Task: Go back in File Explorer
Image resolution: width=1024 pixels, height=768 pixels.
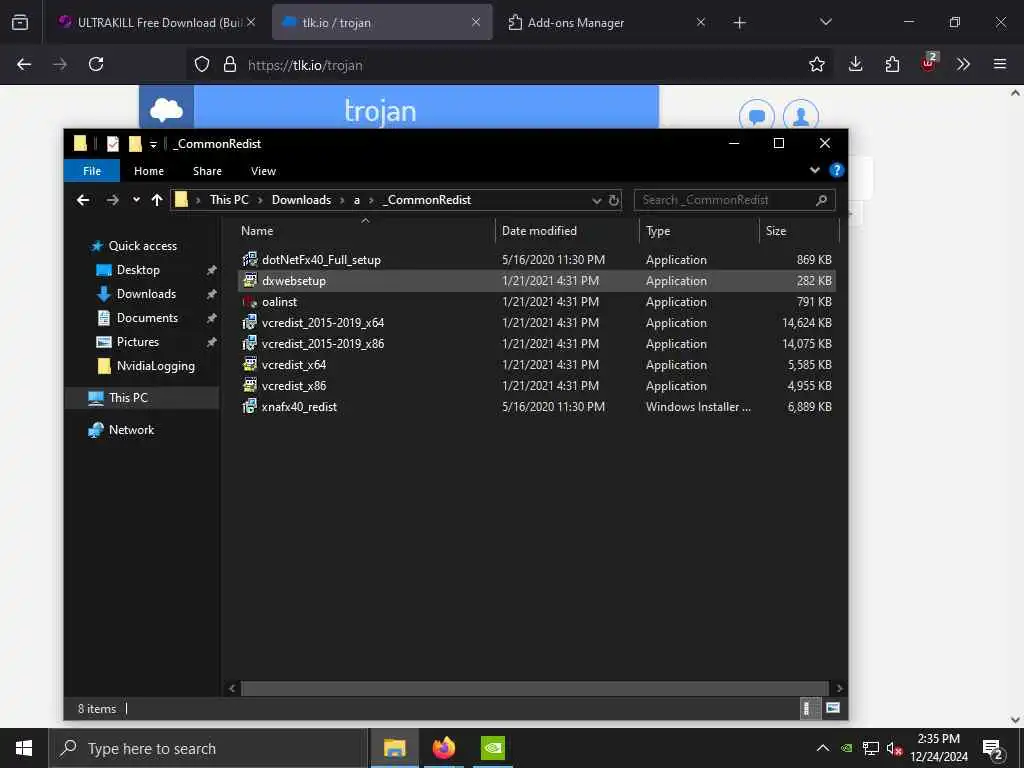Action: tap(83, 200)
